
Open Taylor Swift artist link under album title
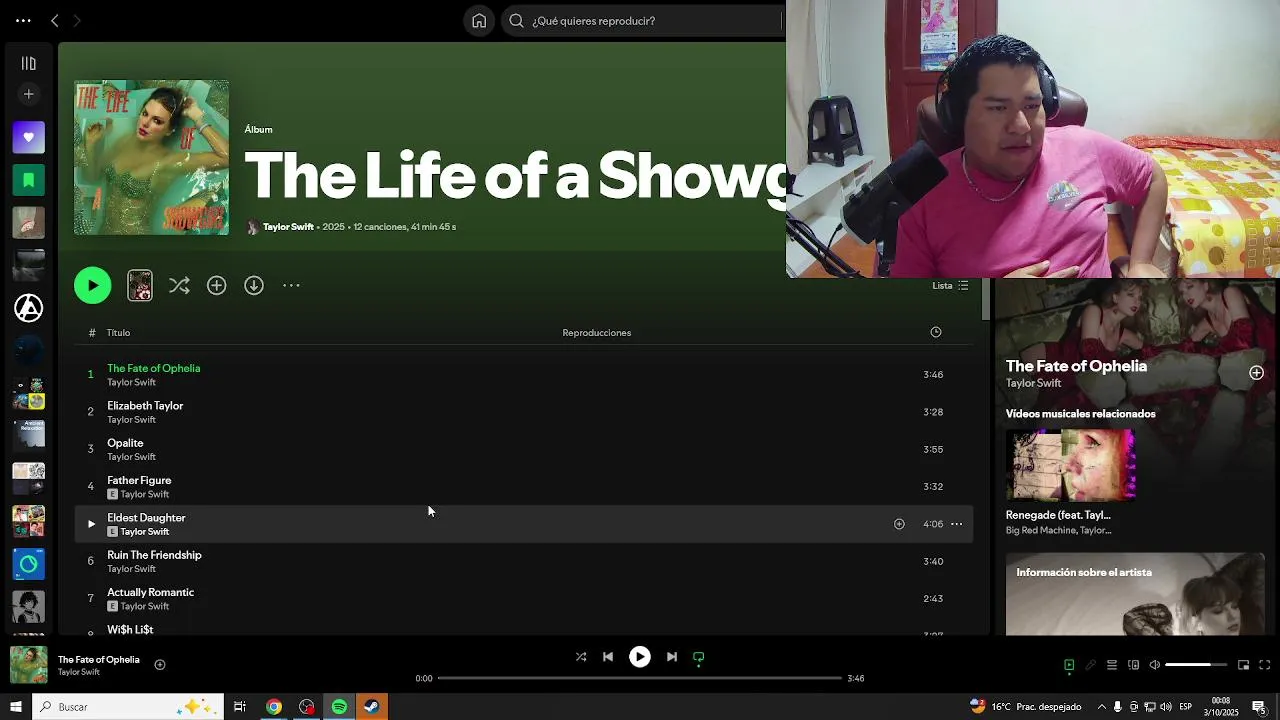288,227
